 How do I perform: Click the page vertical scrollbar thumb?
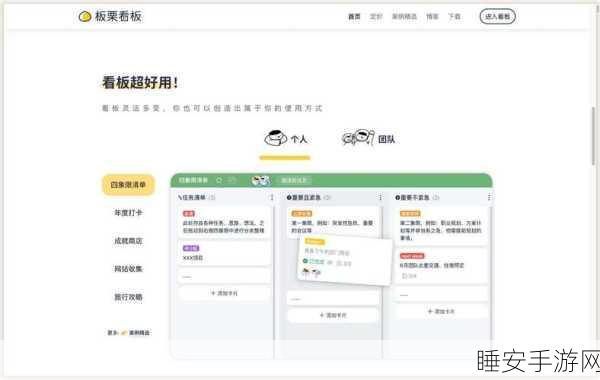[593, 136]
